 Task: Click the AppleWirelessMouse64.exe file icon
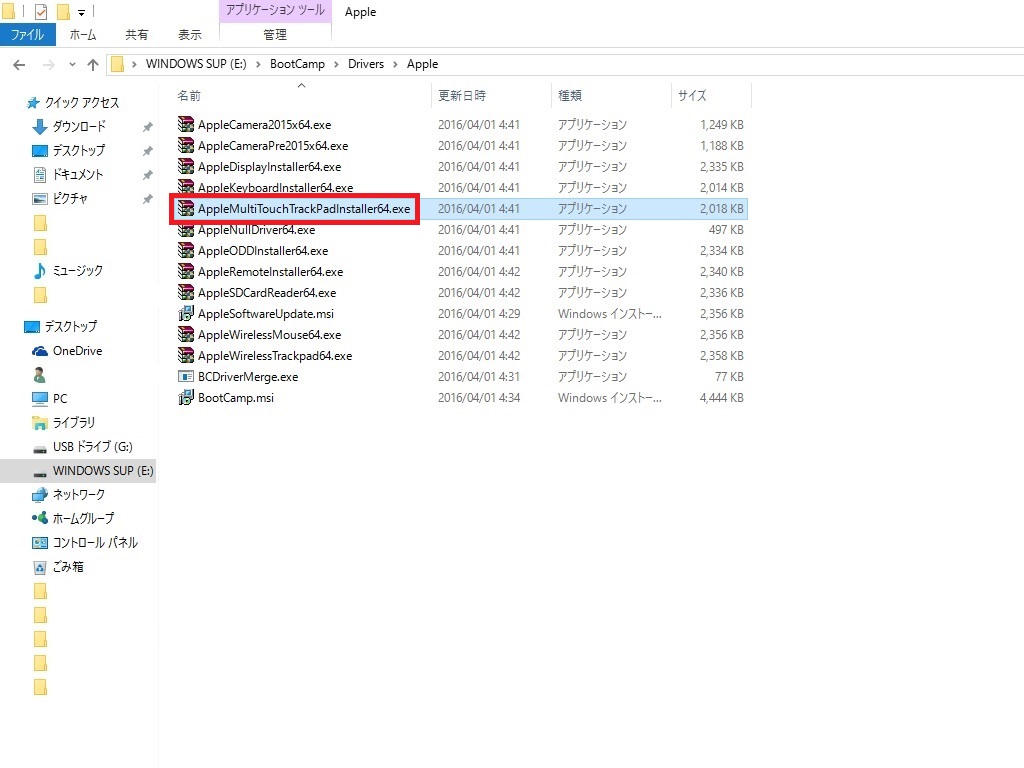click(x=186, y=334)
